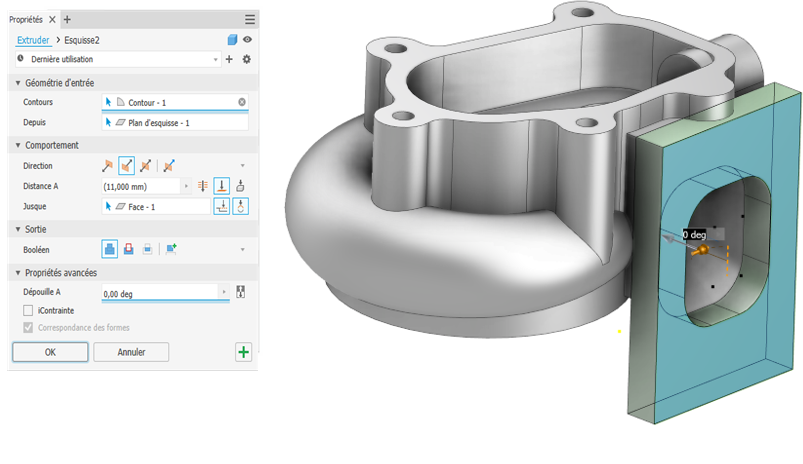Select the Through All extent icon
Image resolution: width=803 pixels, height=464 pixels.
click(203, 186)
